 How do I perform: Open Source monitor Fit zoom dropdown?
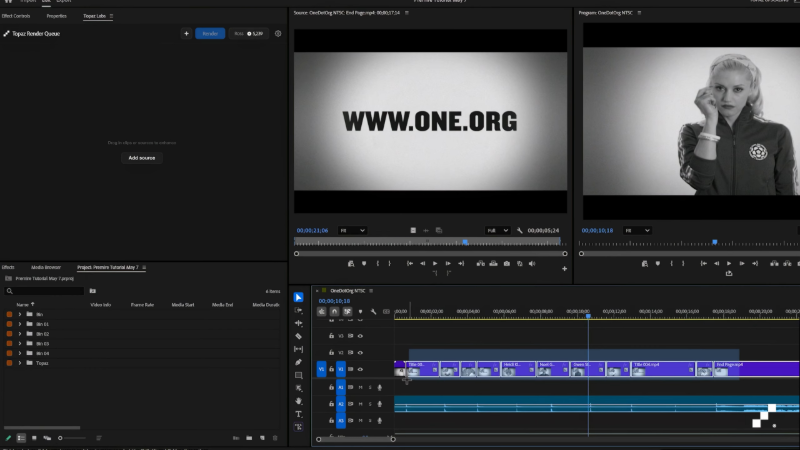point(352,231)
